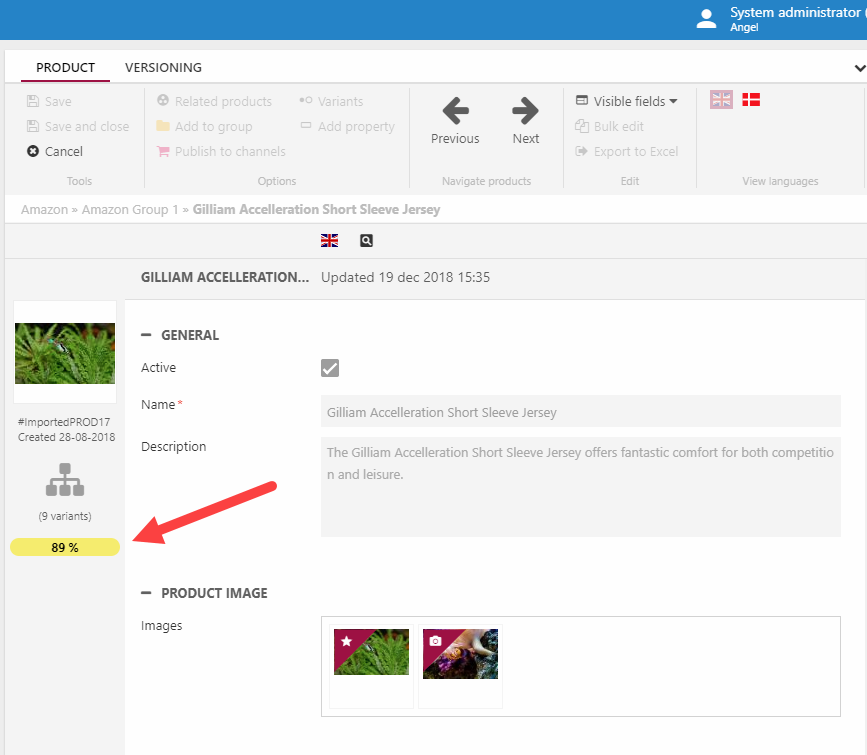Collapse the General section
This screenshot has height=755, width=867.
pos(146,336)
